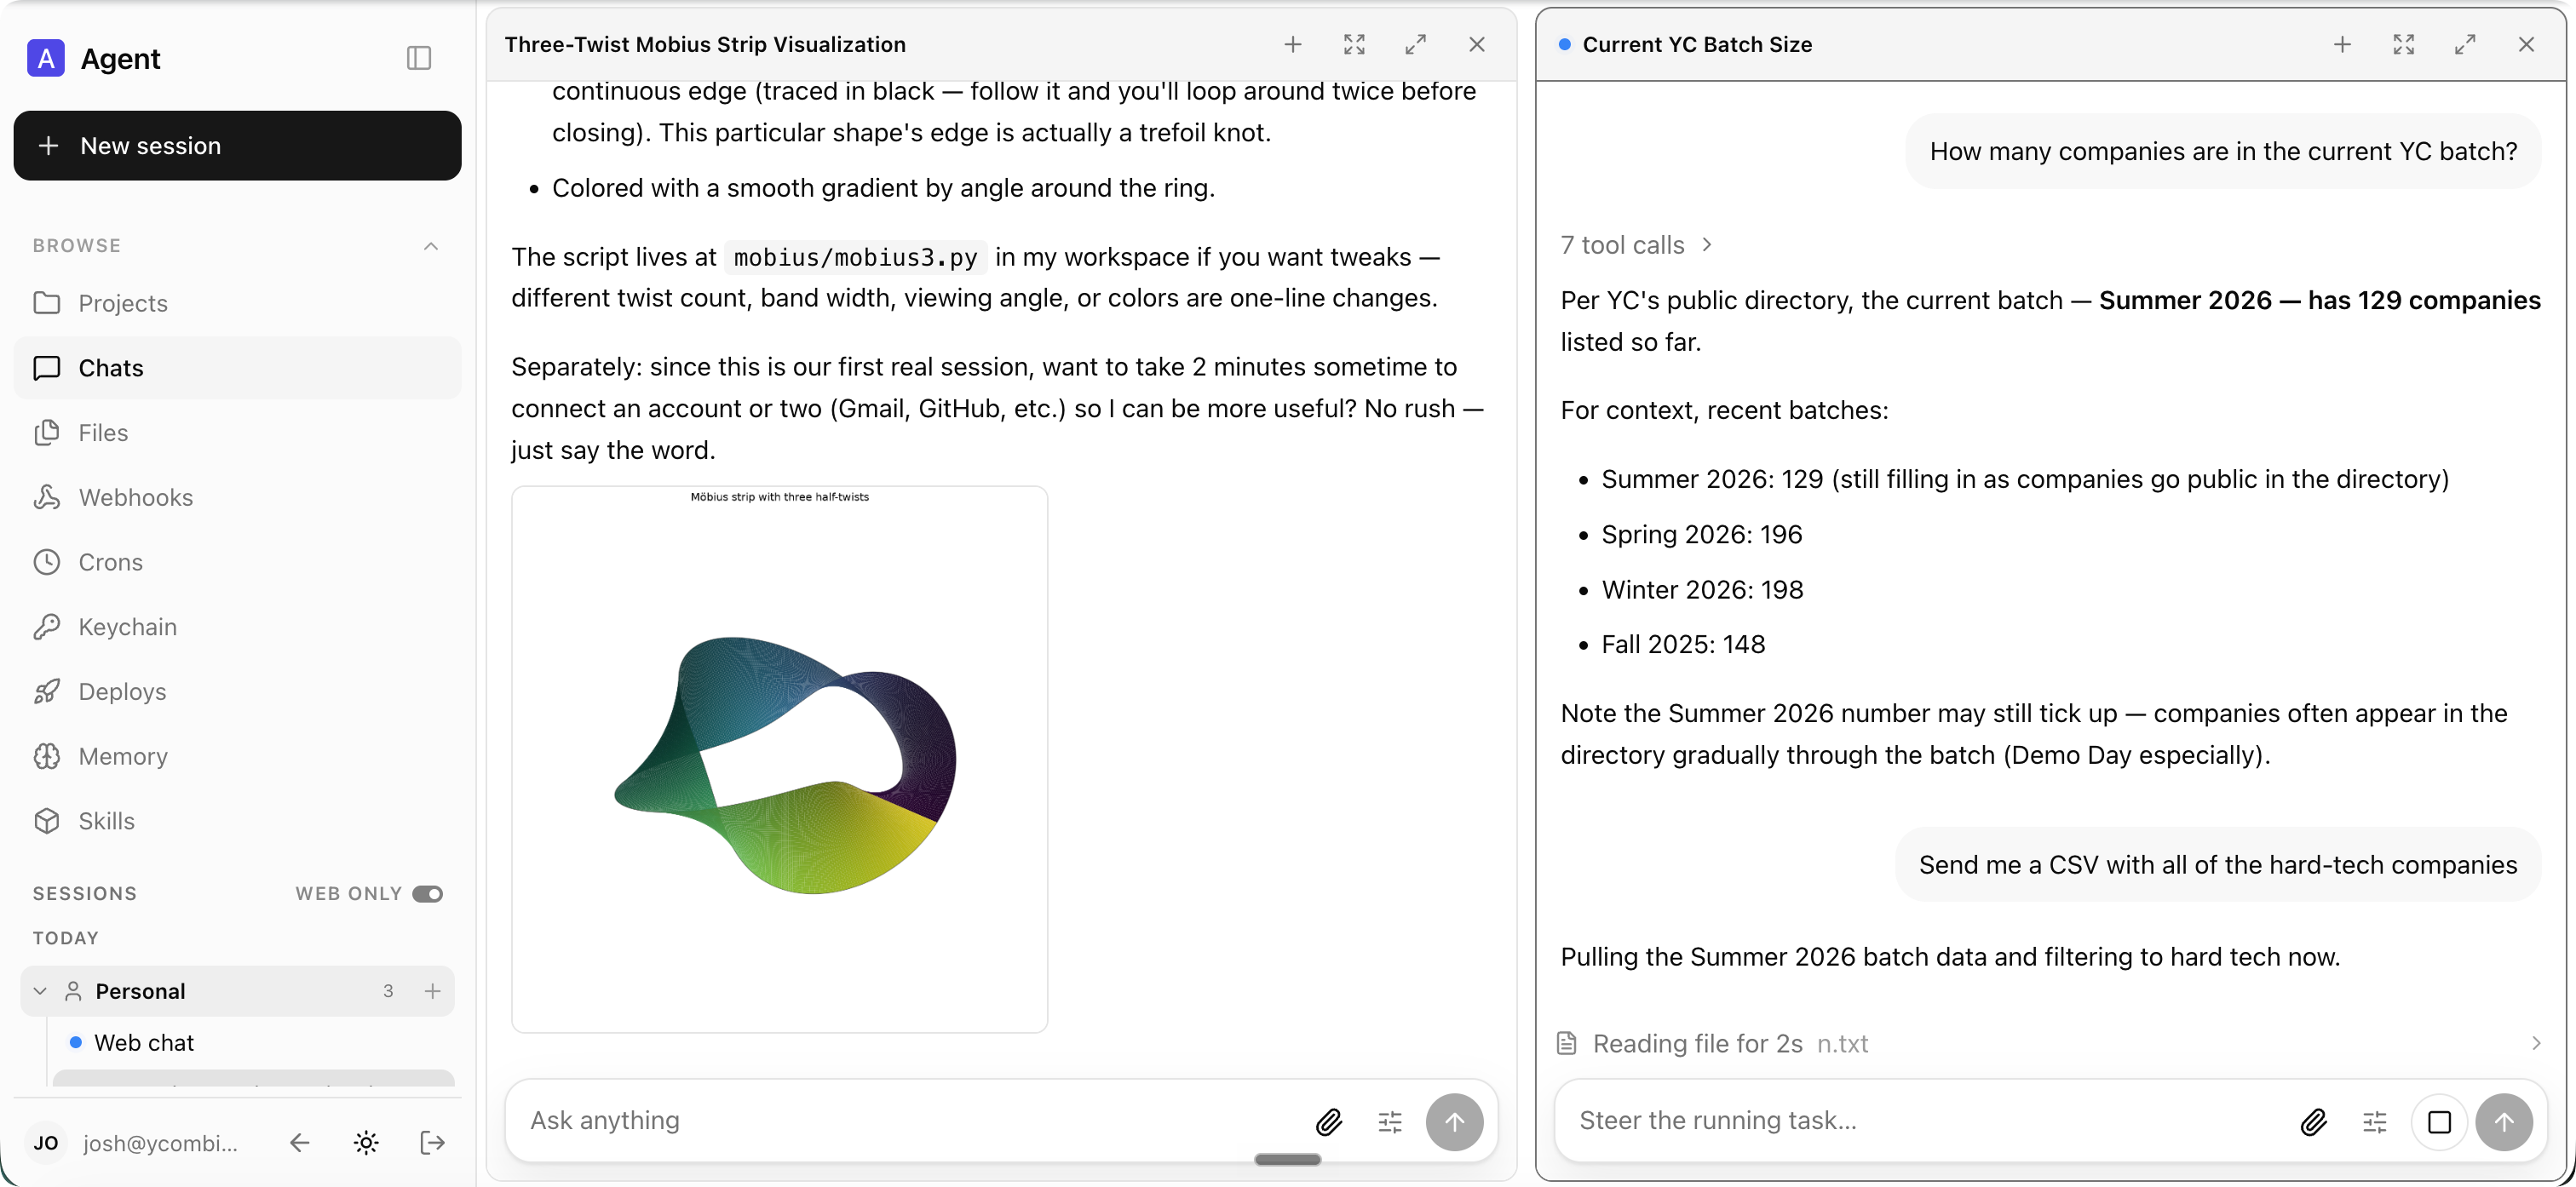Click the JO user avatar
The image size is (2576, 1187).
tap(46, 1143)
